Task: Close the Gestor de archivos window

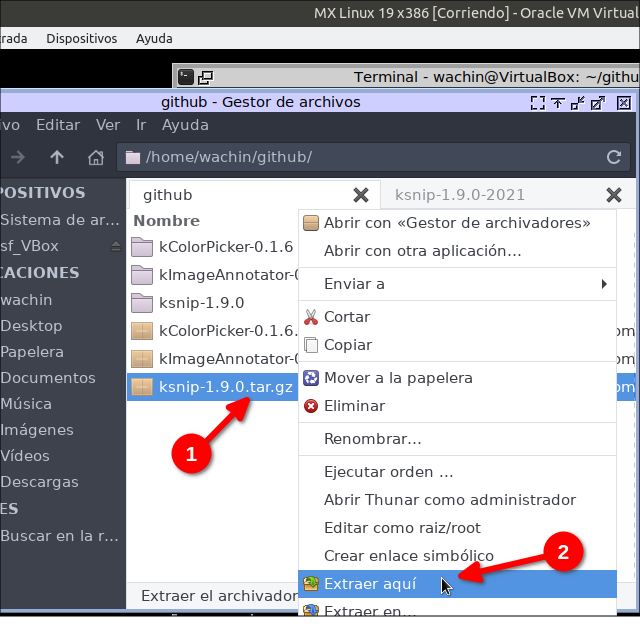Action: (x=624, y=103)
